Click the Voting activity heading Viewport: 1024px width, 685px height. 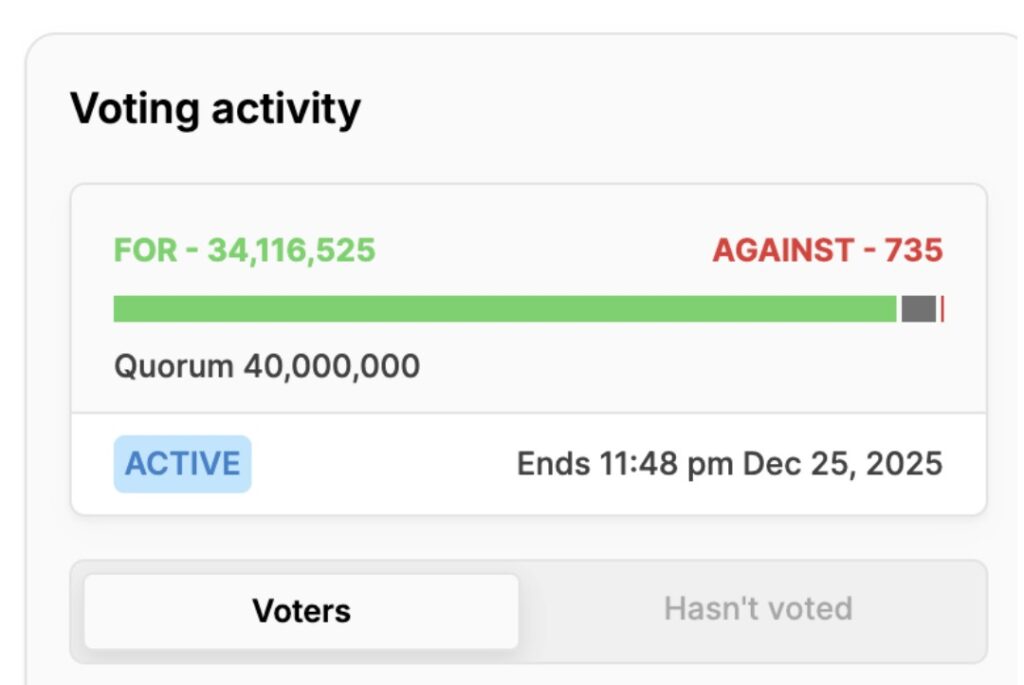point(215,108)
